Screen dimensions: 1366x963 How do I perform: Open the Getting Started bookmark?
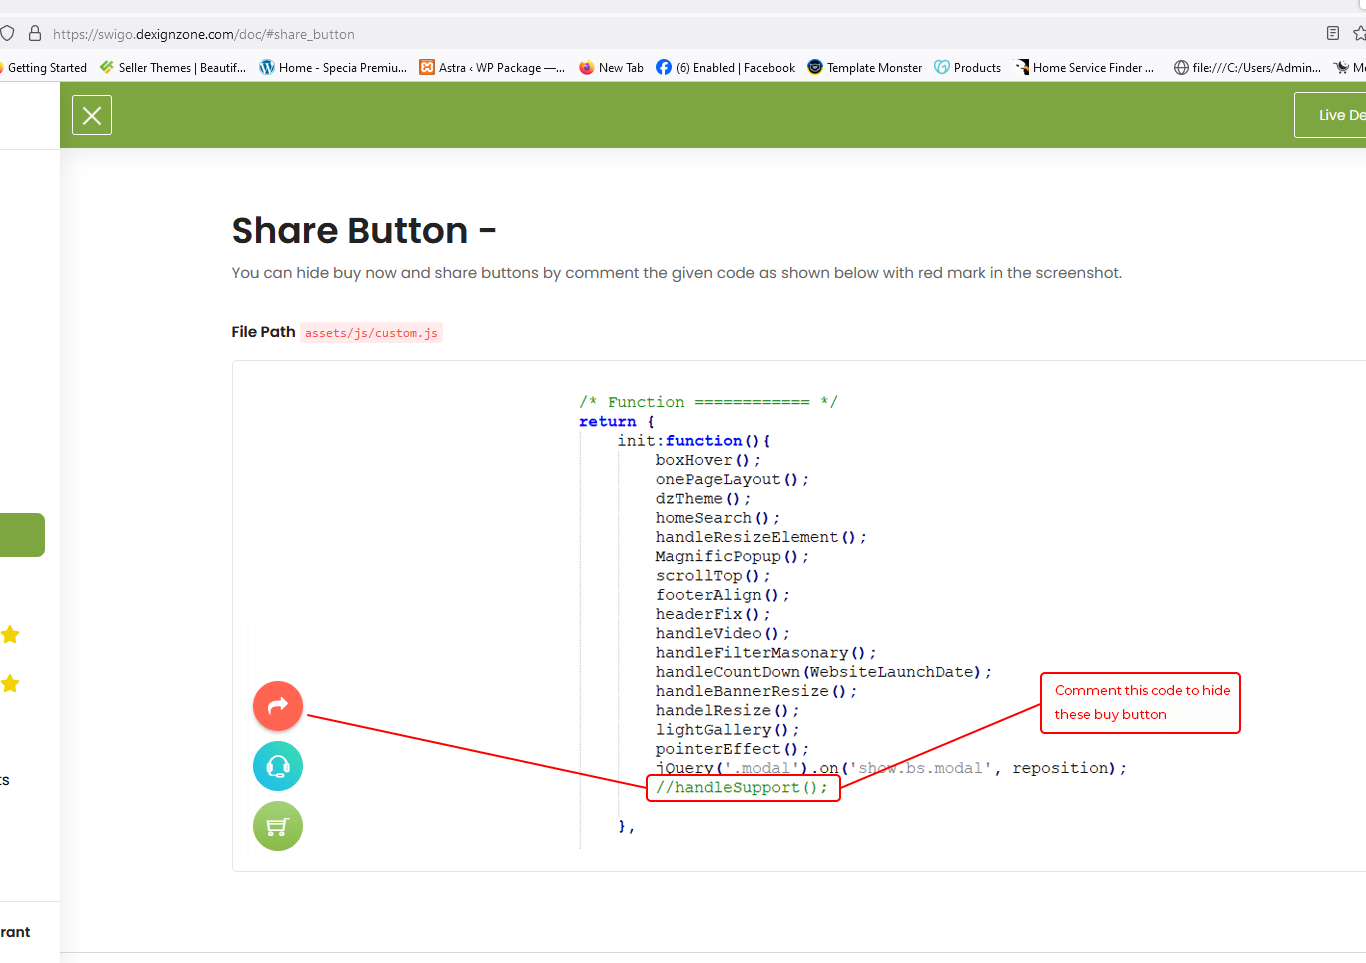(x=44, y=68)
